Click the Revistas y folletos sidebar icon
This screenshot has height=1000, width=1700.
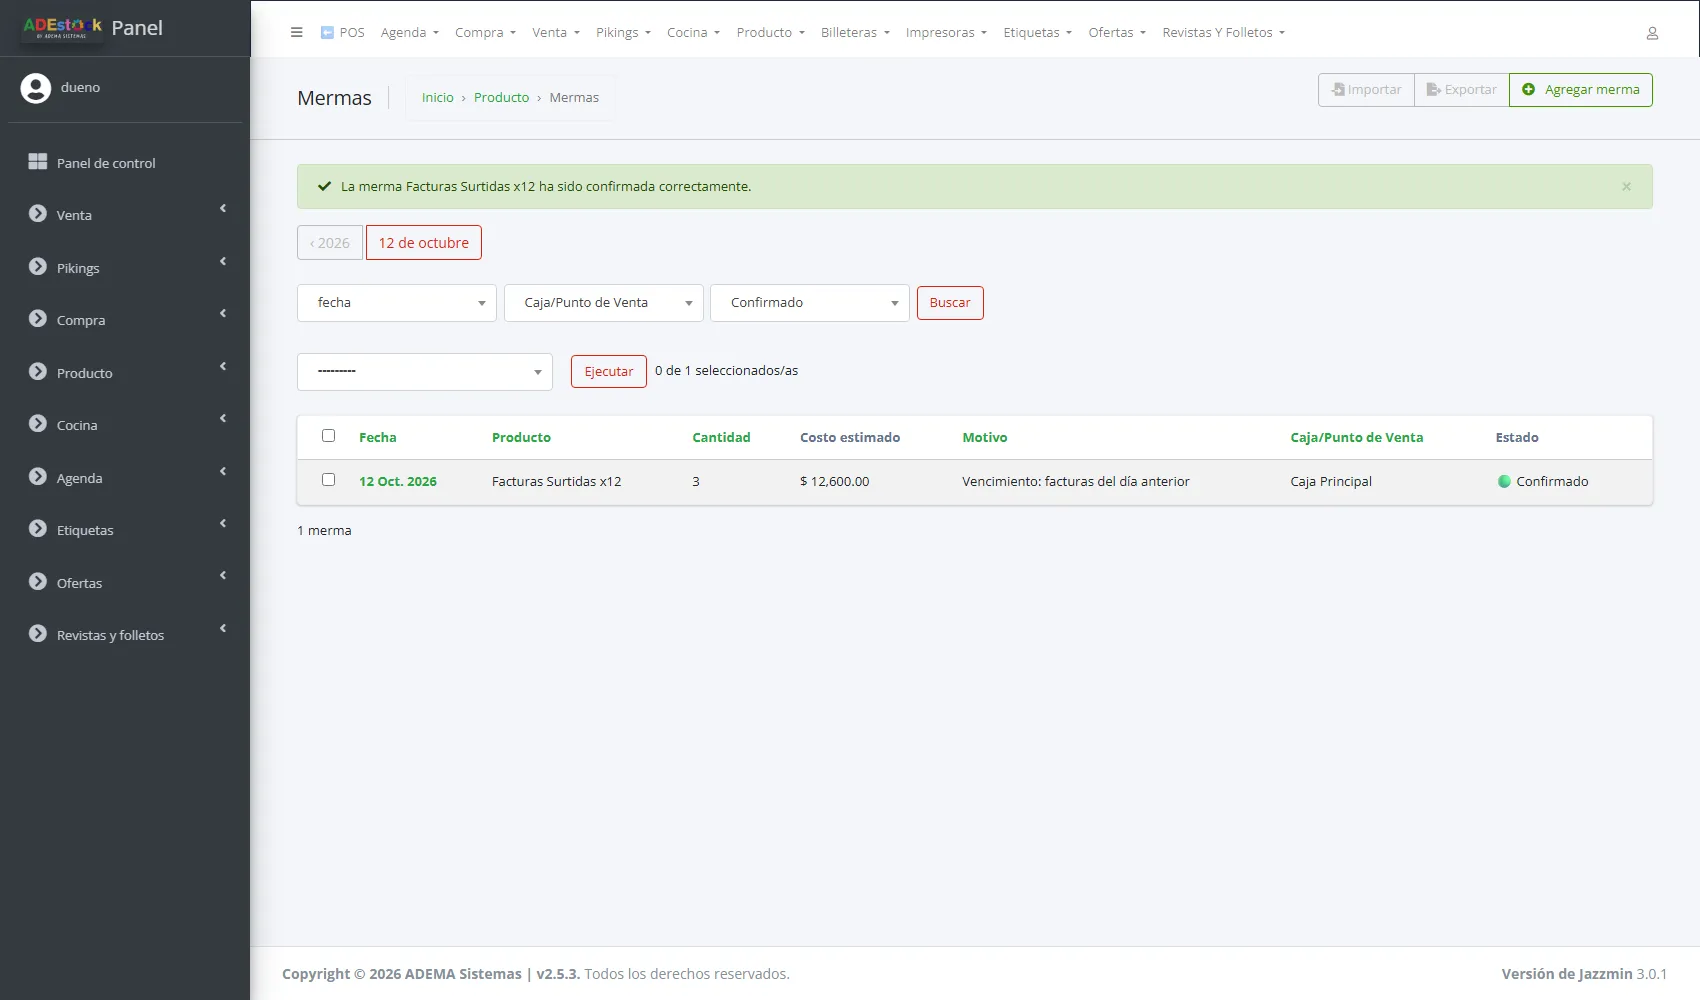38,634
